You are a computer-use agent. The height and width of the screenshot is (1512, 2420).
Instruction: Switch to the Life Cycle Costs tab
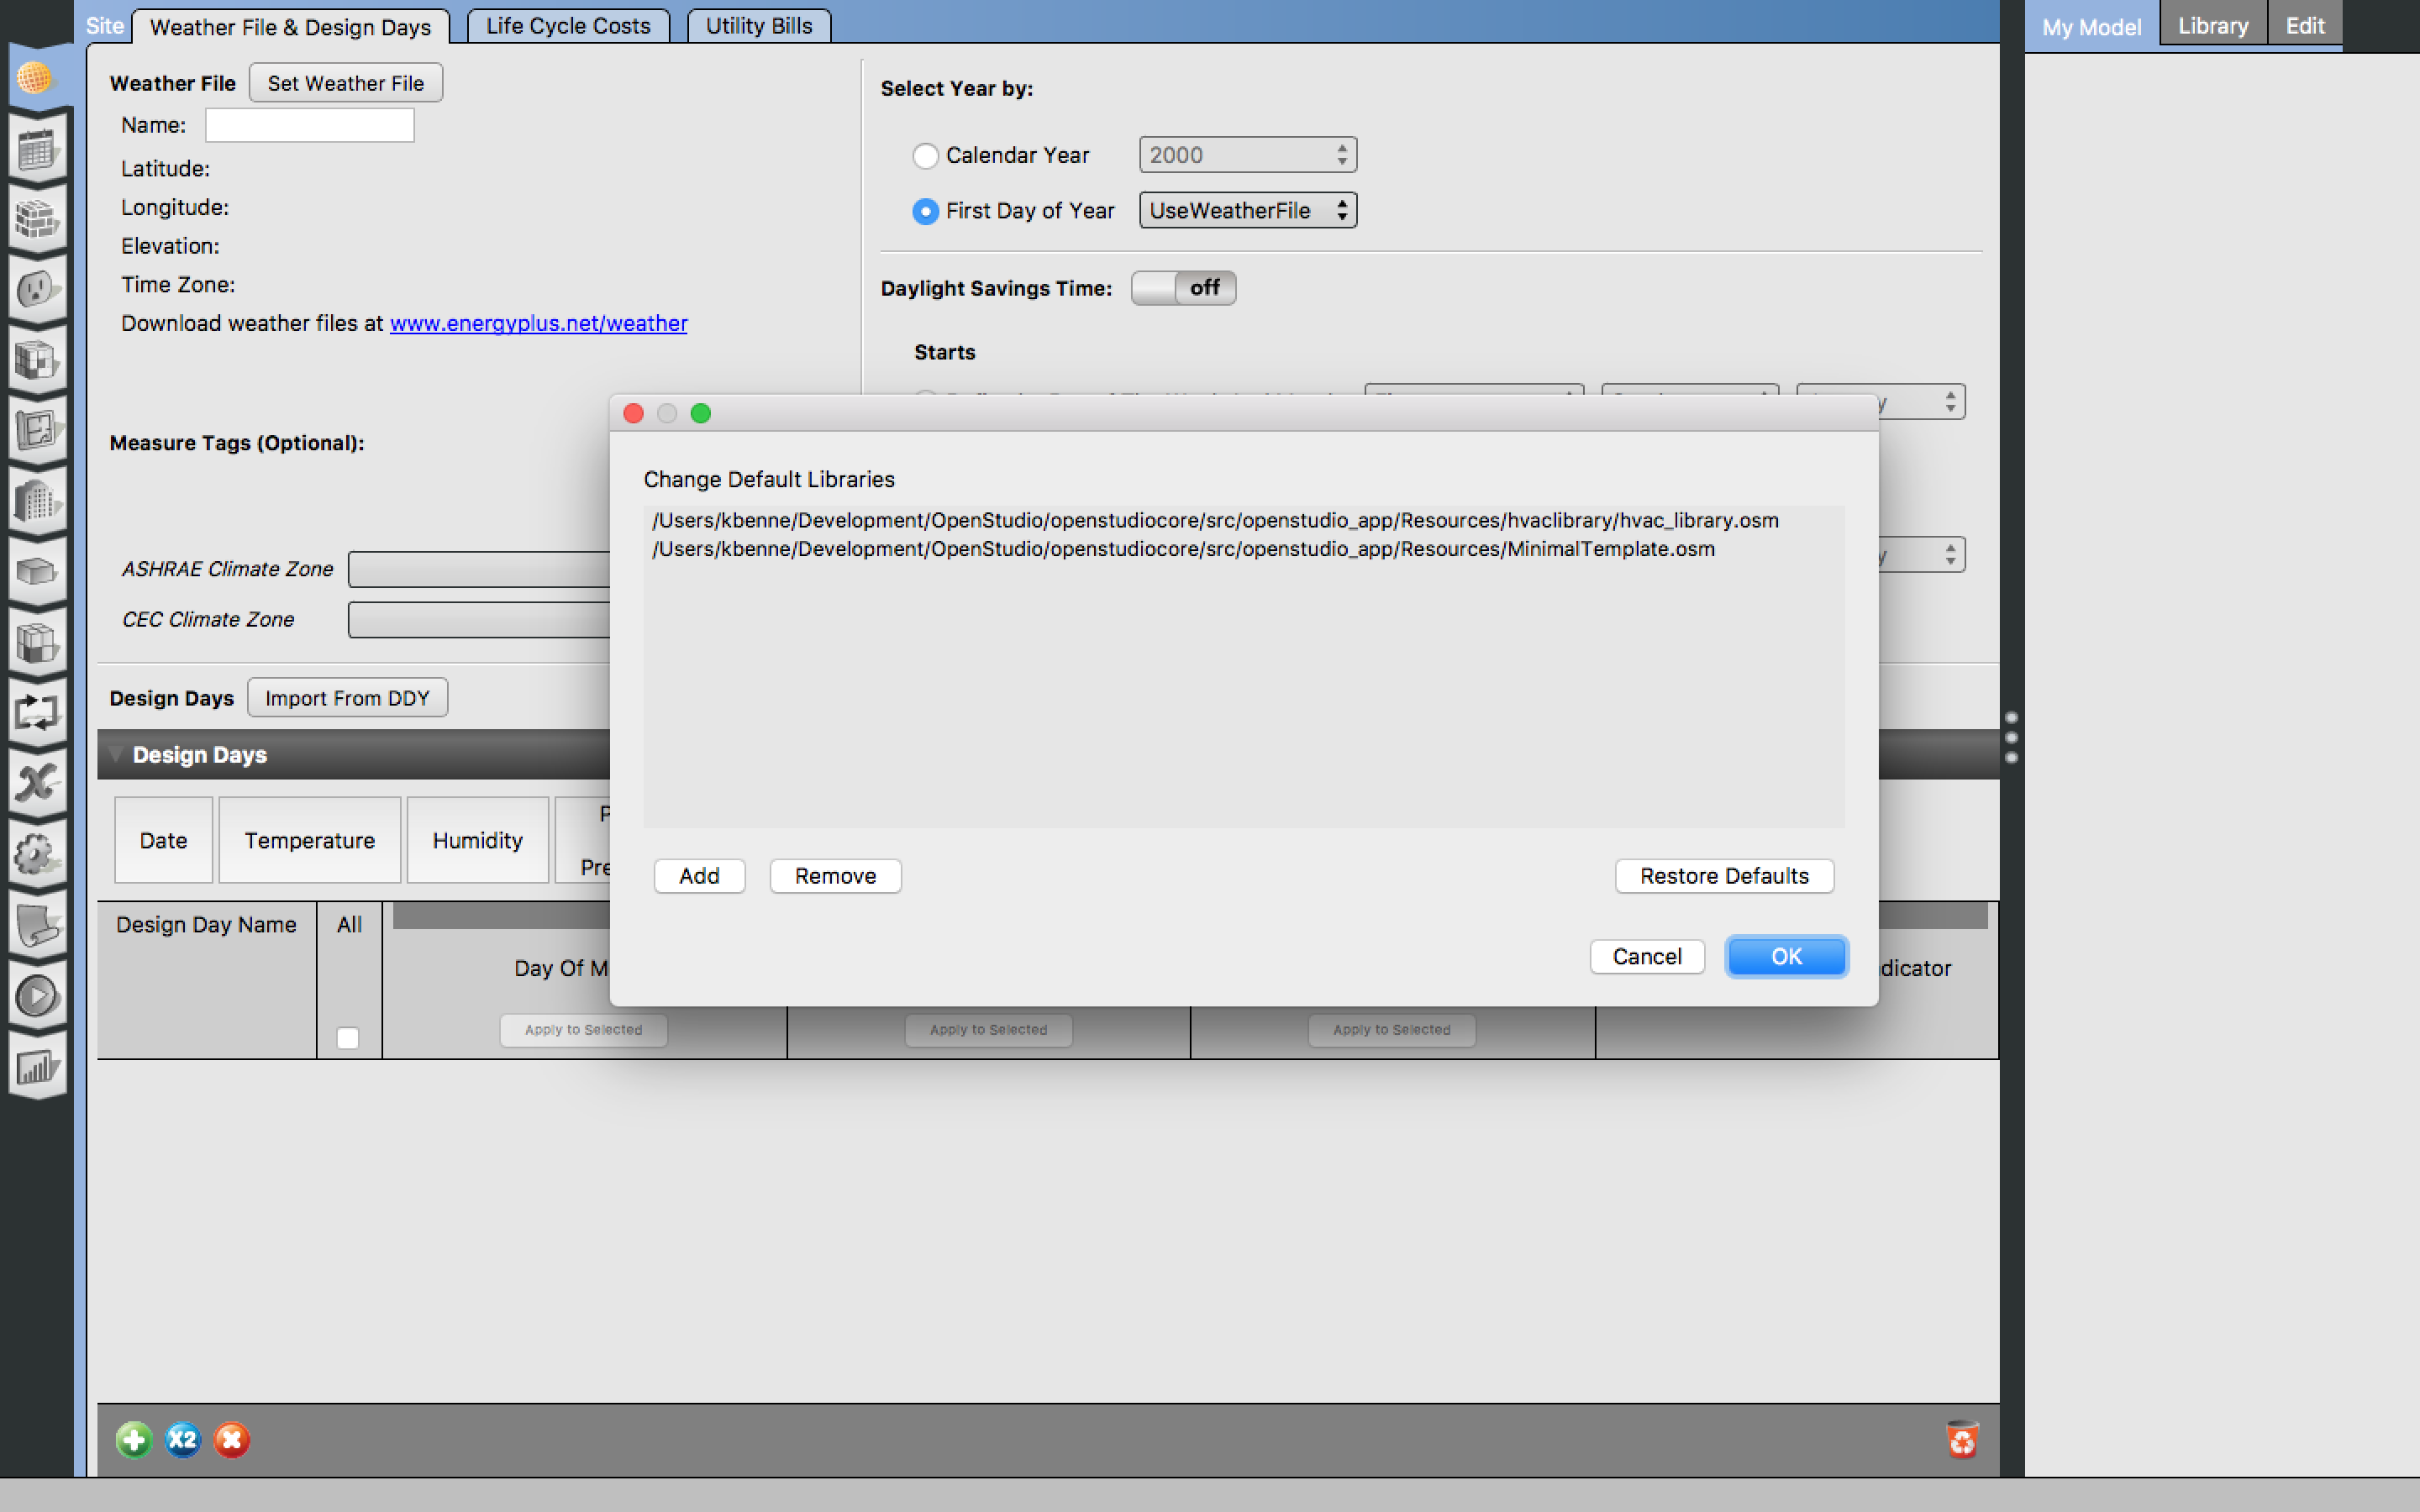(x=567, y=25)
